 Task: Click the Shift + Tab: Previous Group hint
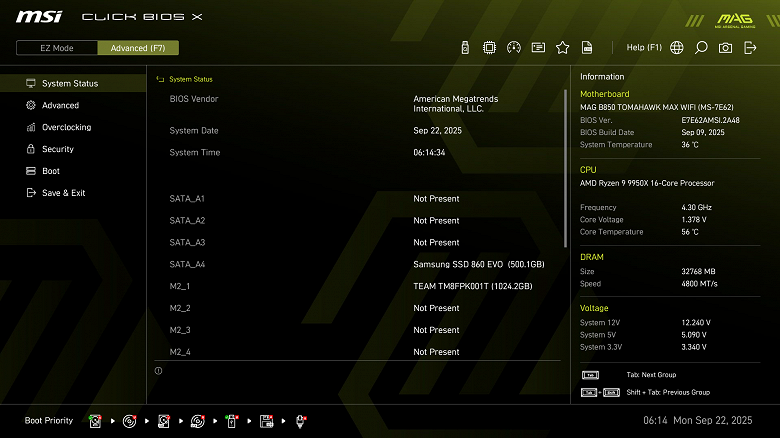[x=668, y=392]
